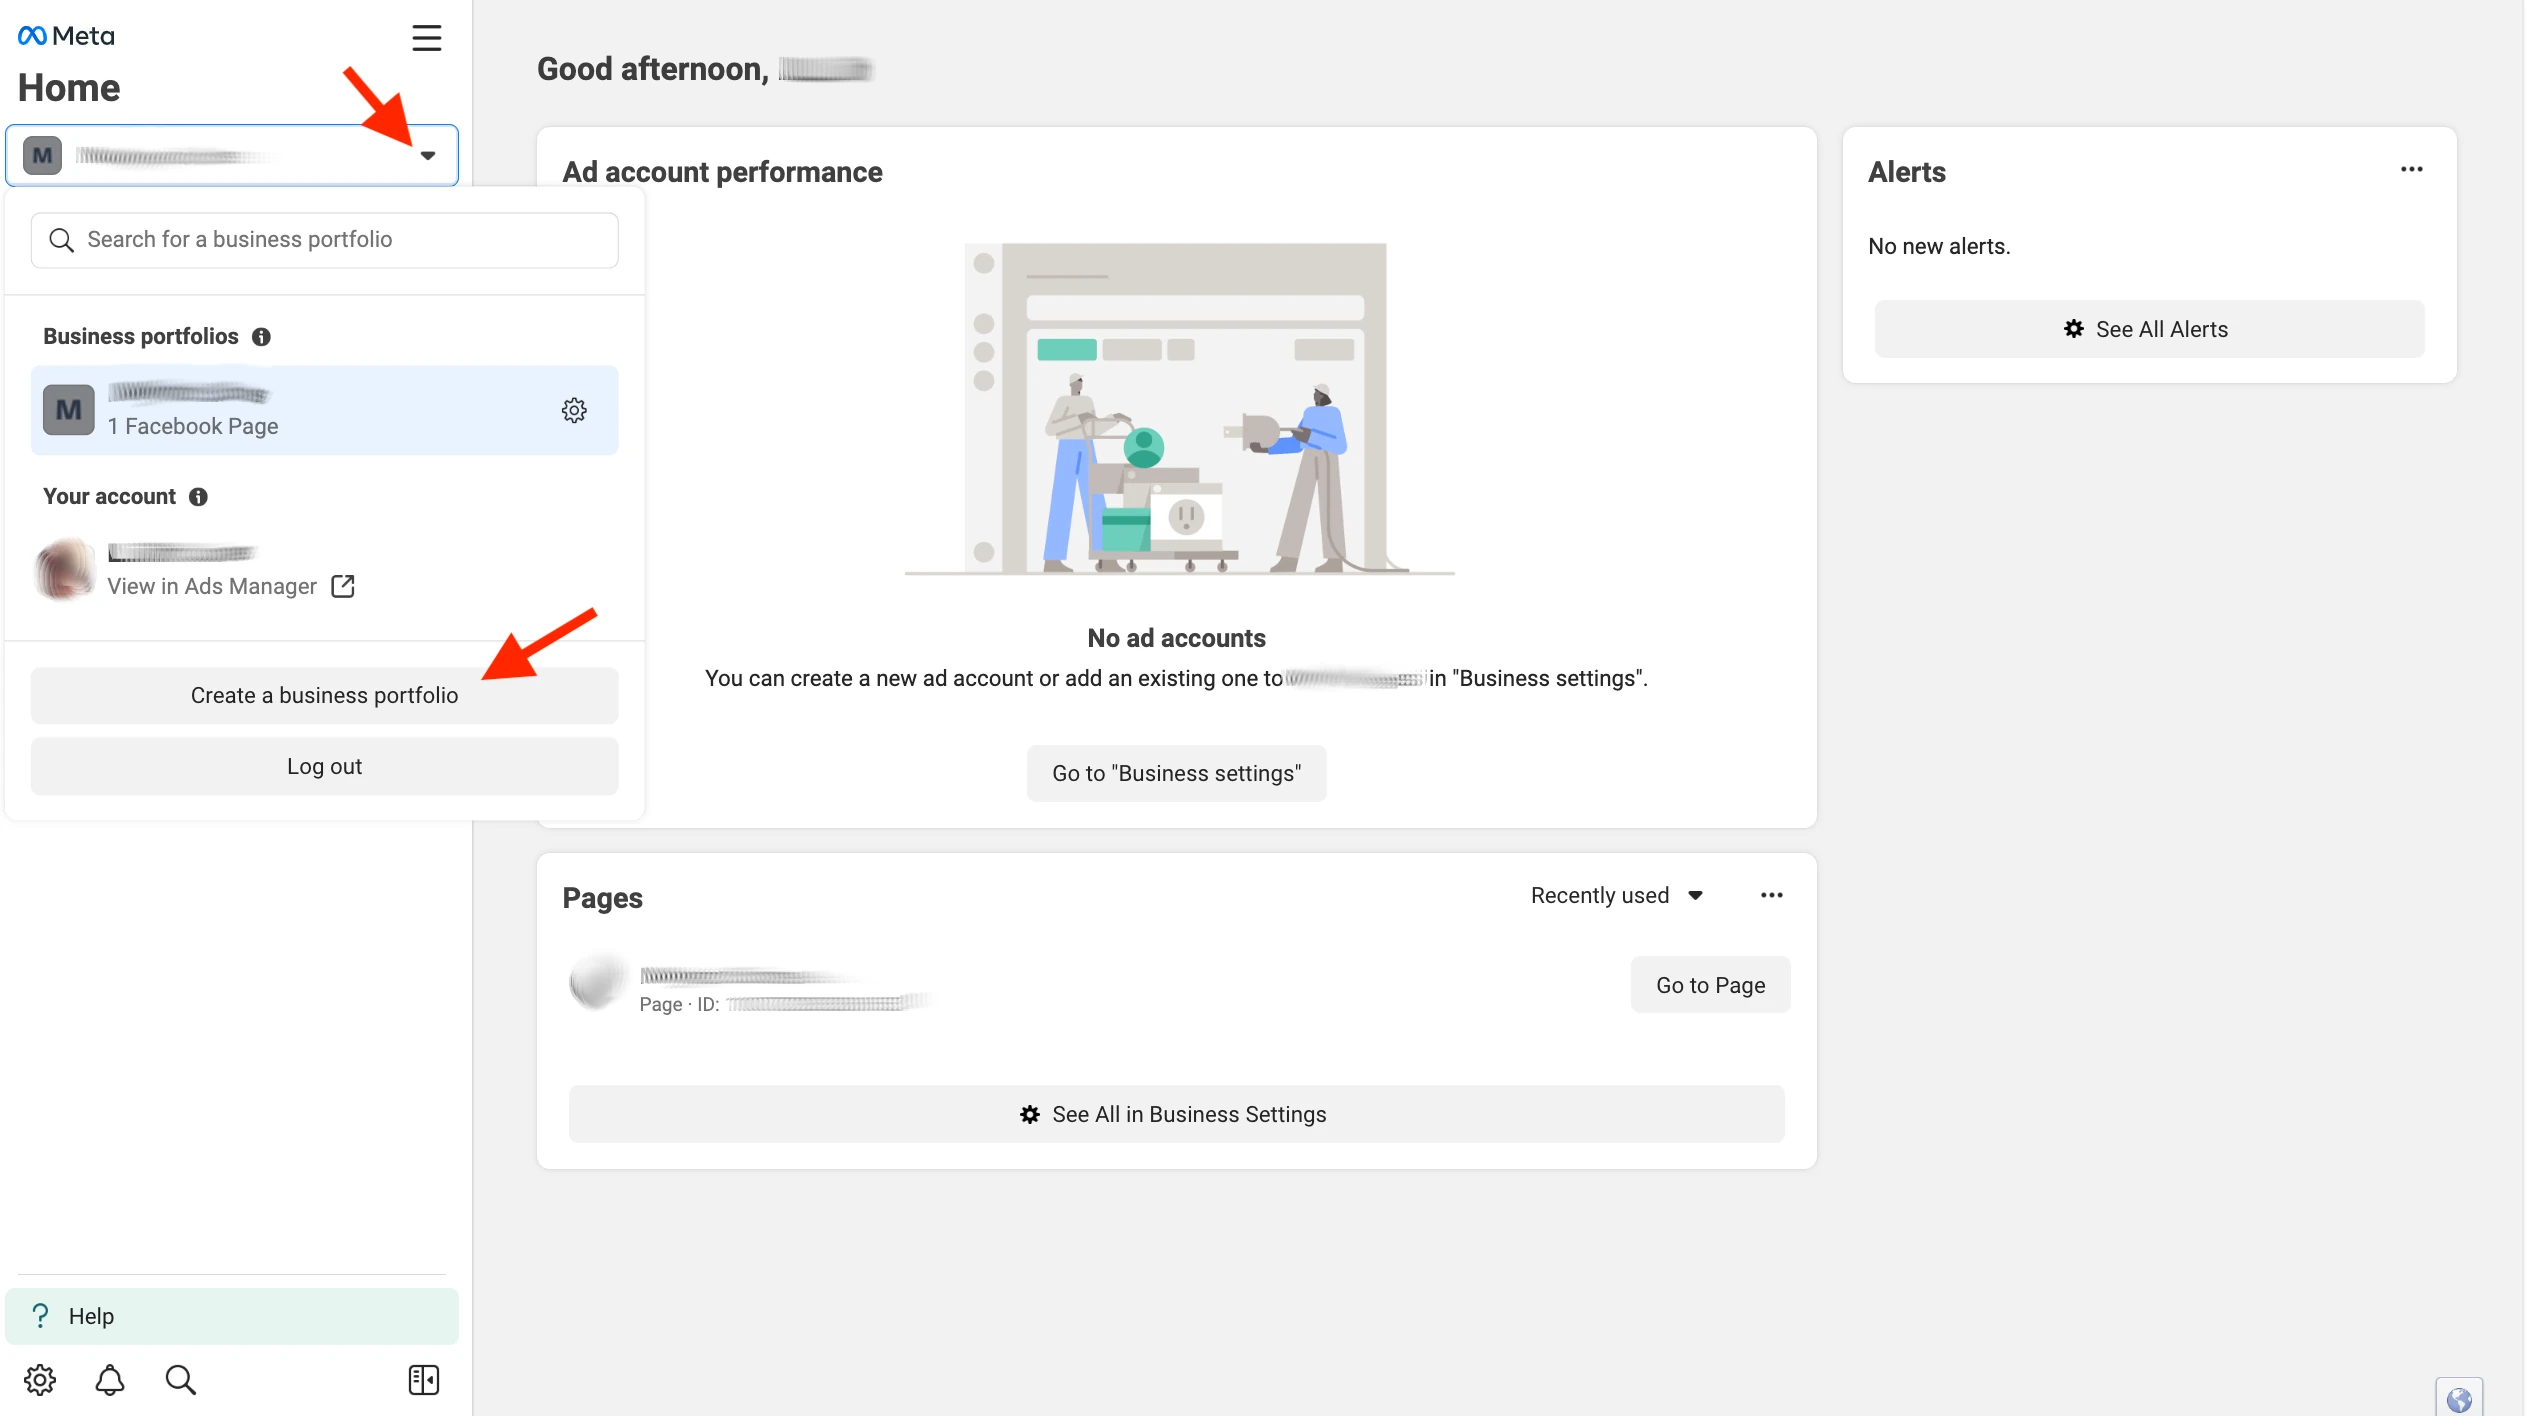
Task: Click the Business portfolios info icon
Action: 261,337
